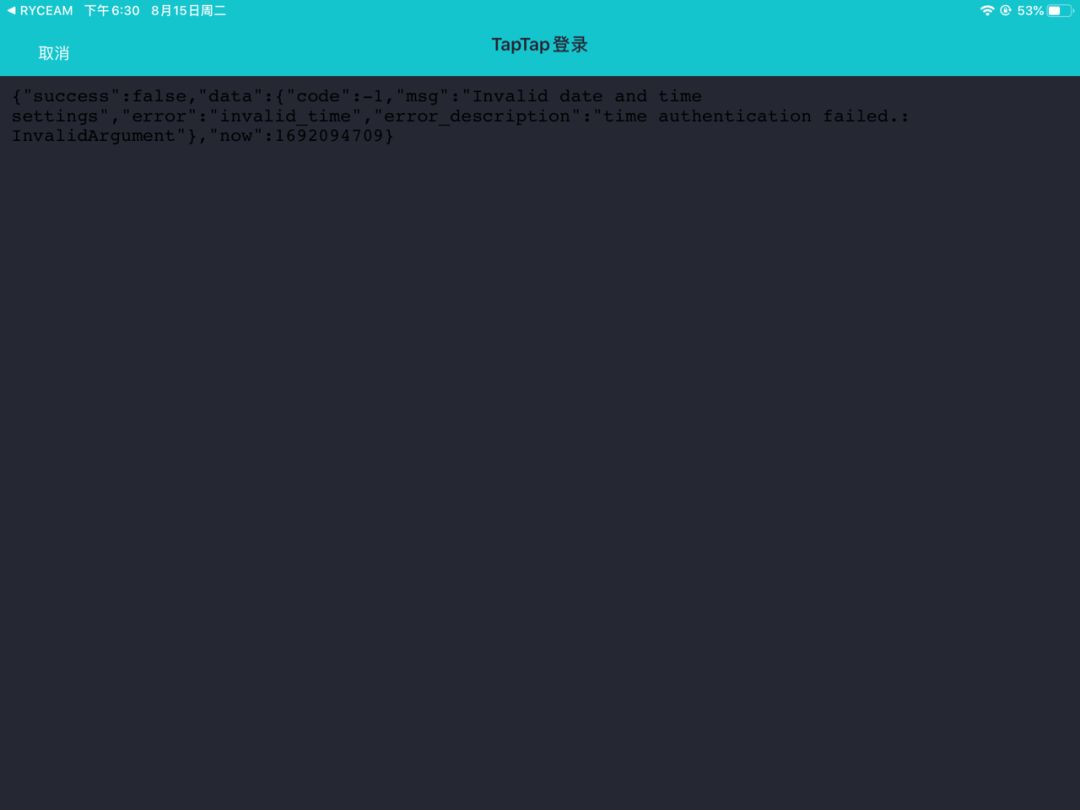Viewport: 1080px width, 810px height.
Task: Tap the battery indicator icon
Action: tap(1060, 10)
